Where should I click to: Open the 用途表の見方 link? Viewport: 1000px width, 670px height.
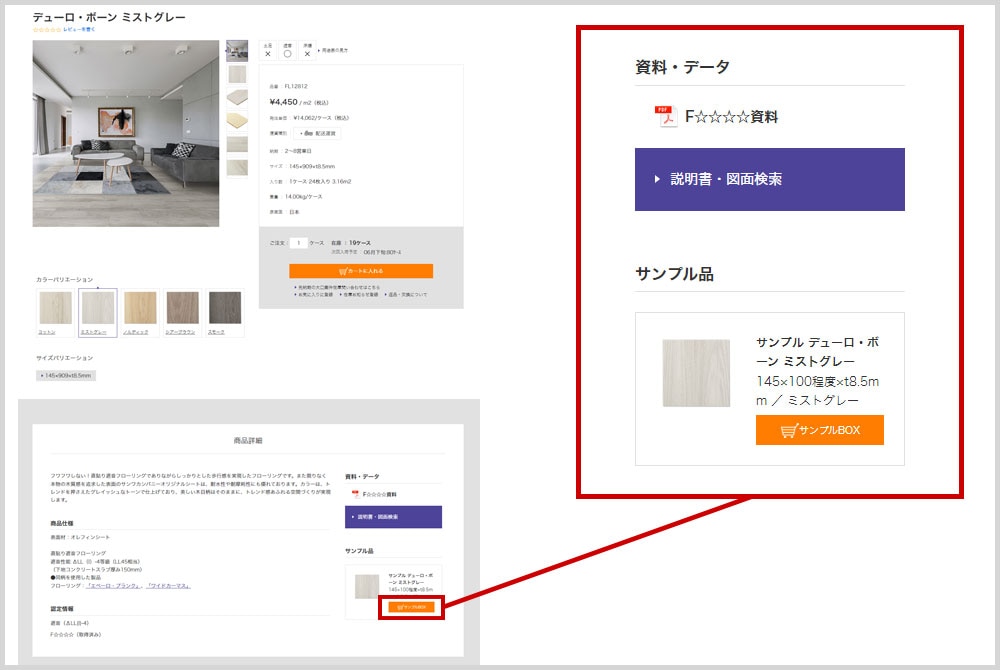(335, 50)
